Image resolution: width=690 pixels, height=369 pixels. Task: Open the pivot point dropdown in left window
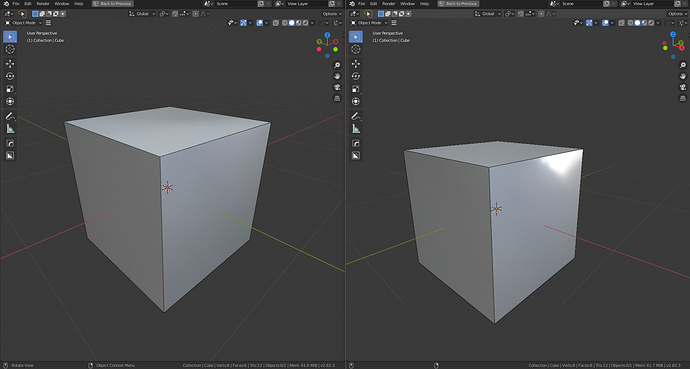click(164, 14)
